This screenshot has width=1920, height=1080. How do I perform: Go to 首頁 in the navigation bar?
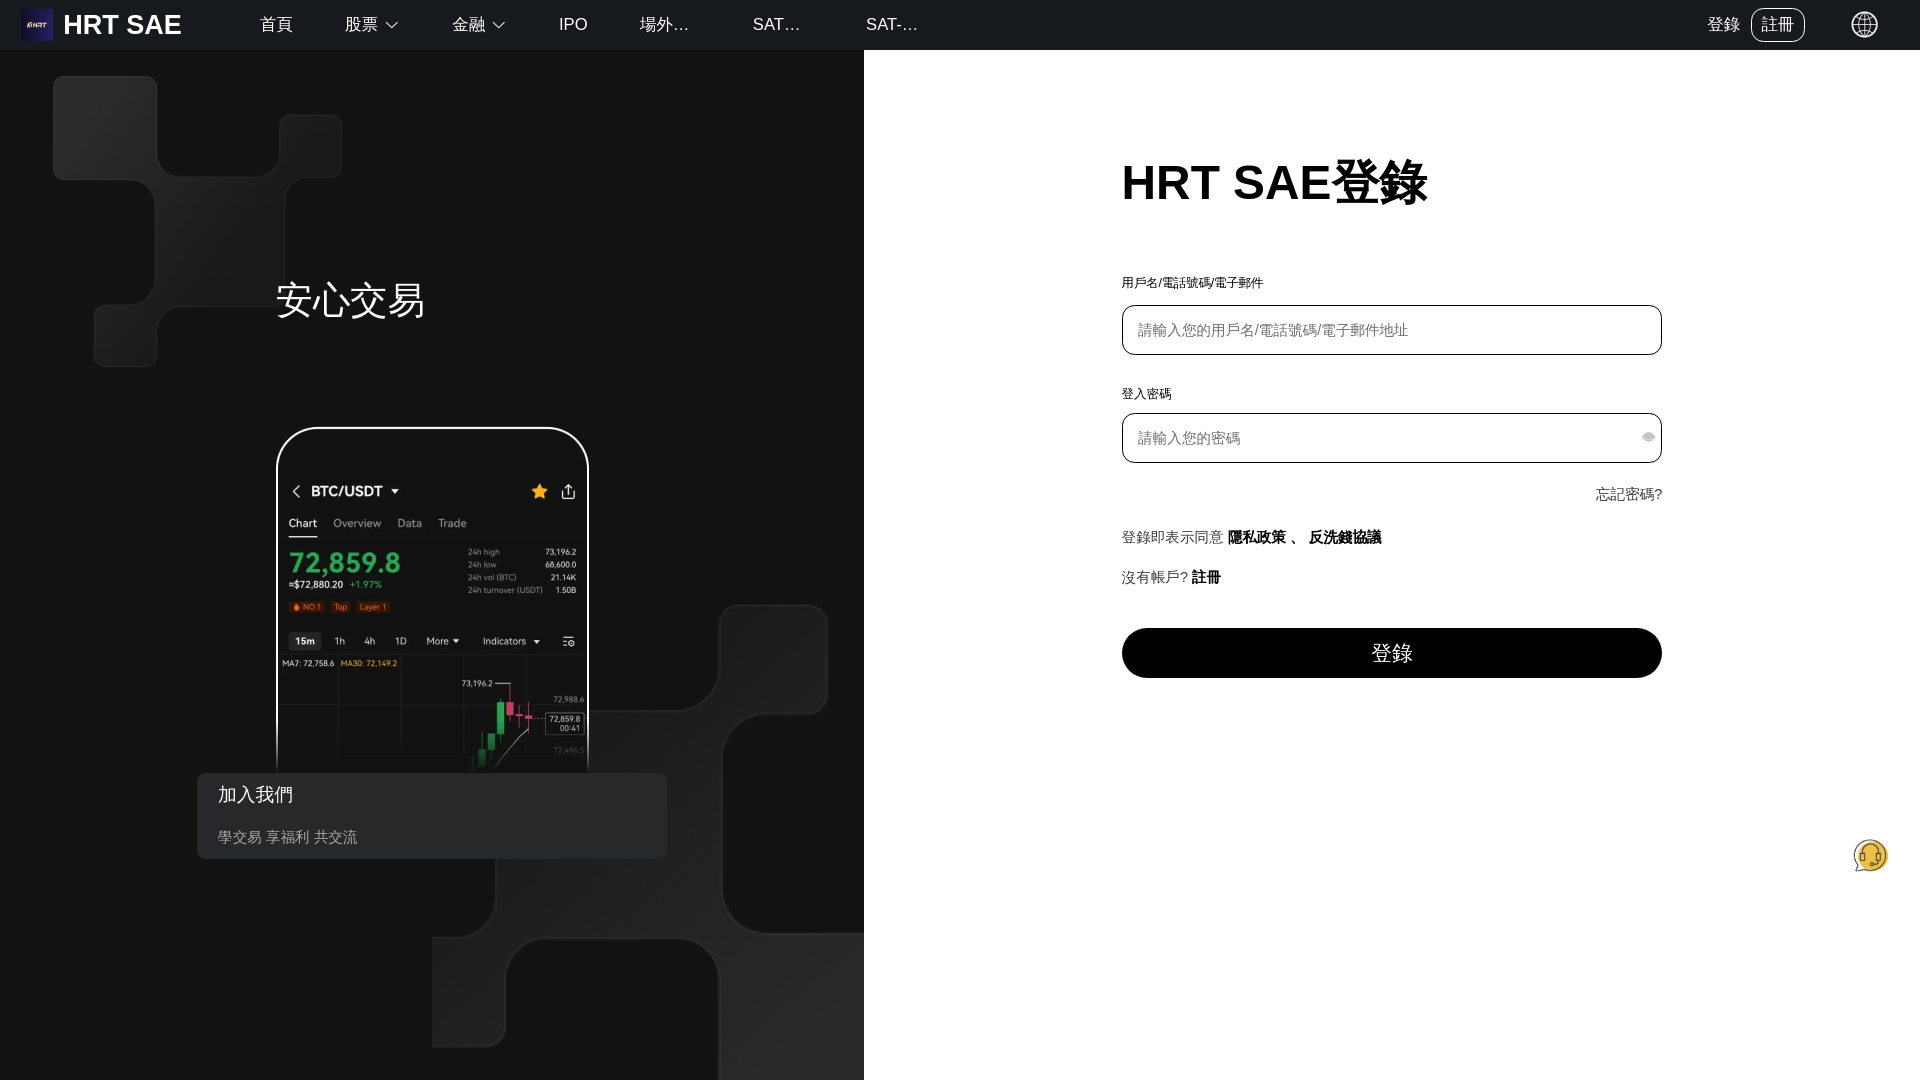pos(276,25)
